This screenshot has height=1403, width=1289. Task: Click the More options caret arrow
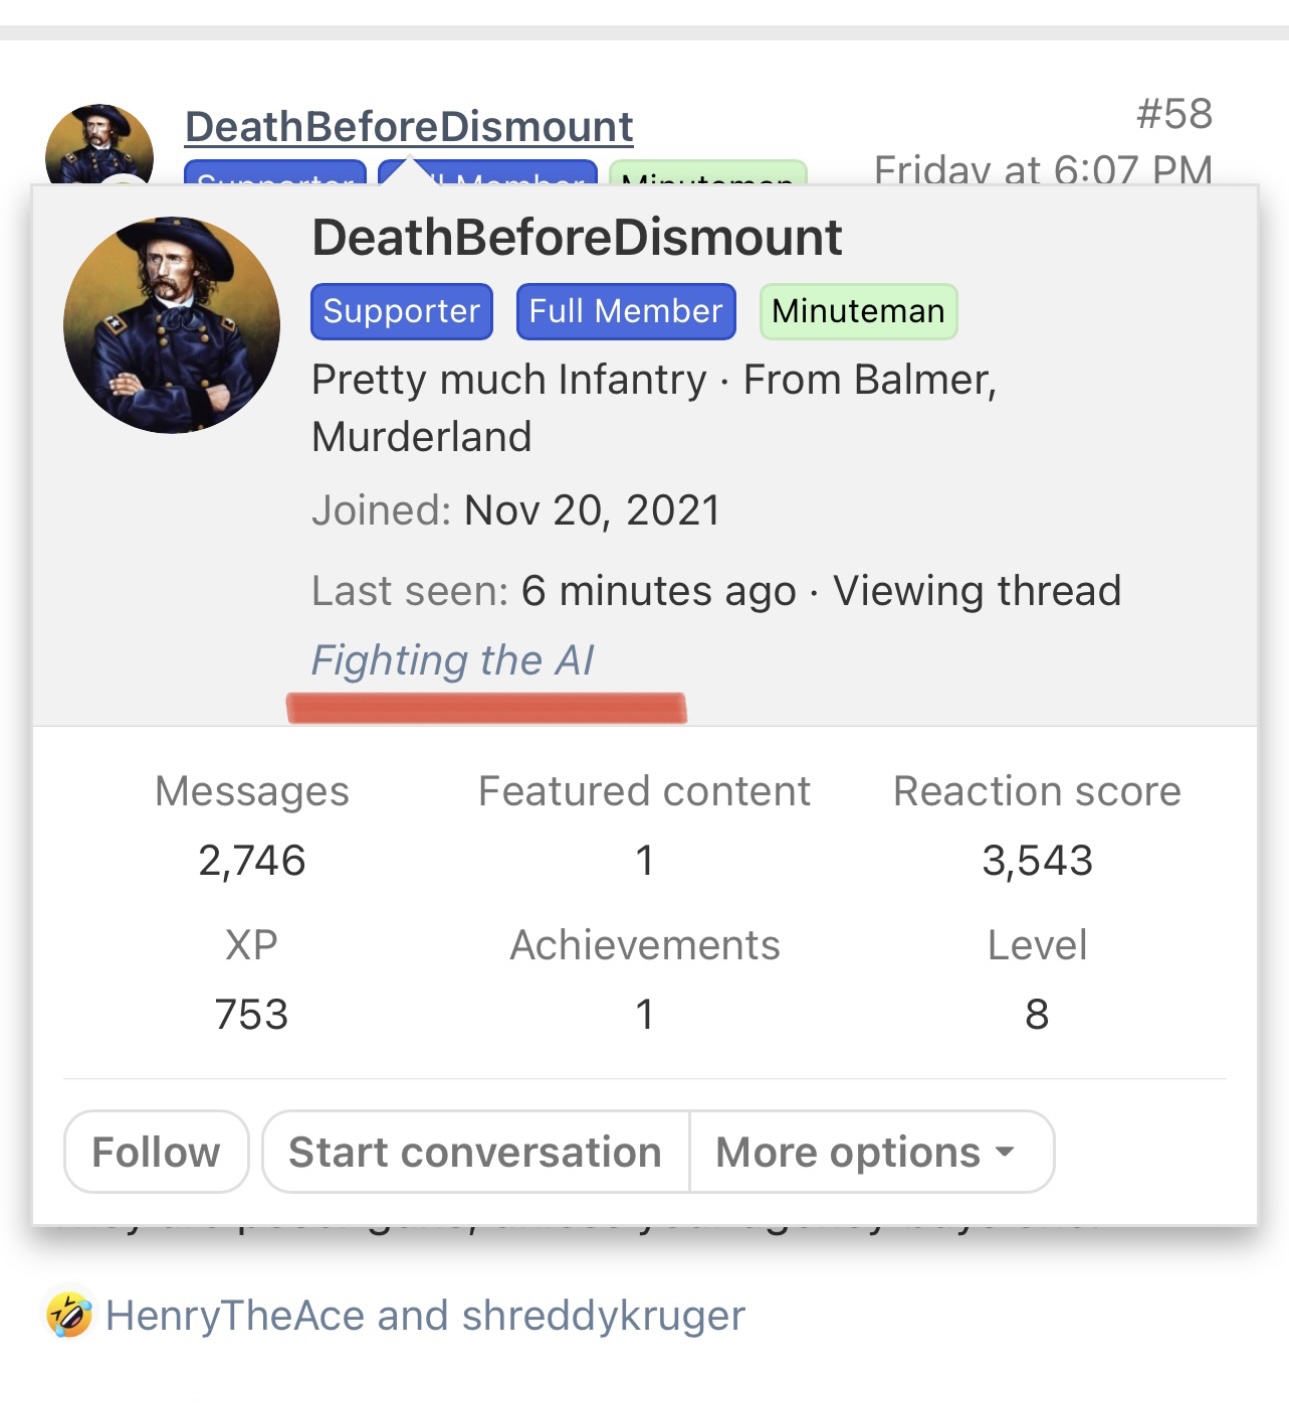(1005, 1152)
